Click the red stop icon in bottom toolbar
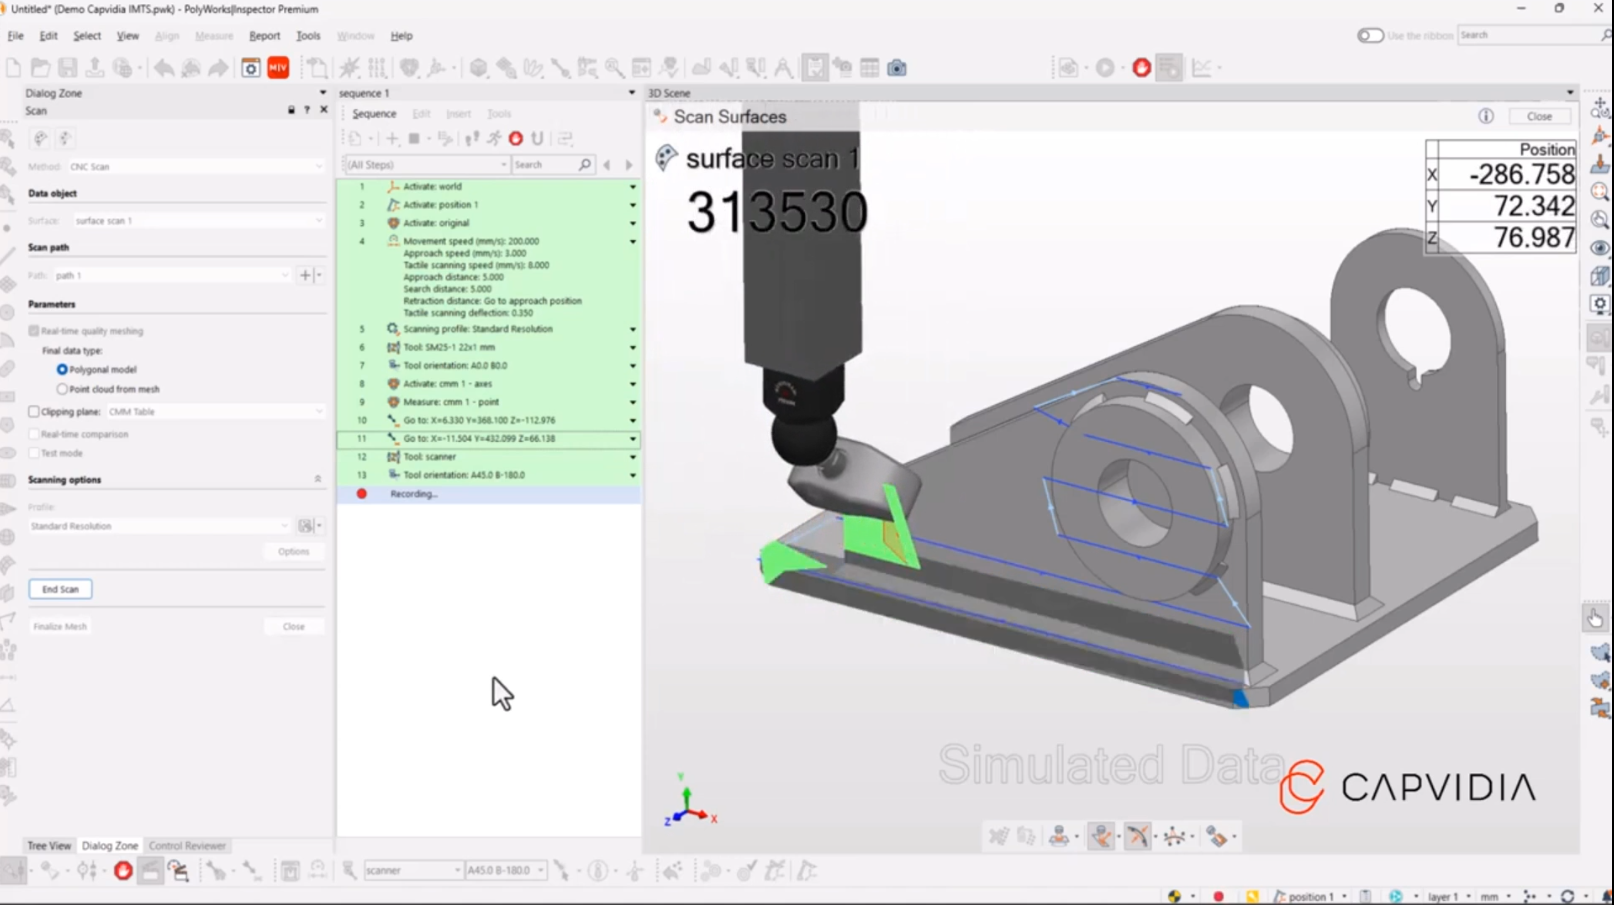The height and width of the screenshot is (905, 1614). (123, 871)
